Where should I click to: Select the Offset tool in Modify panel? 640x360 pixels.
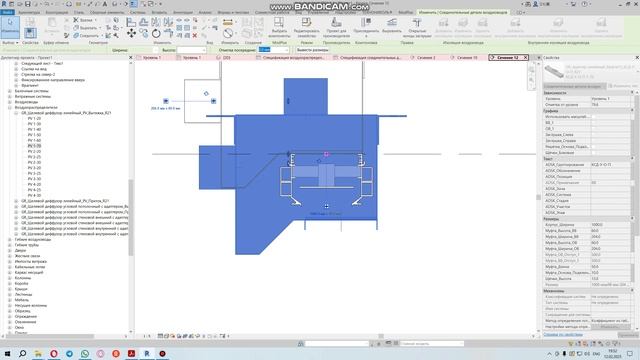tap(144, 22)
